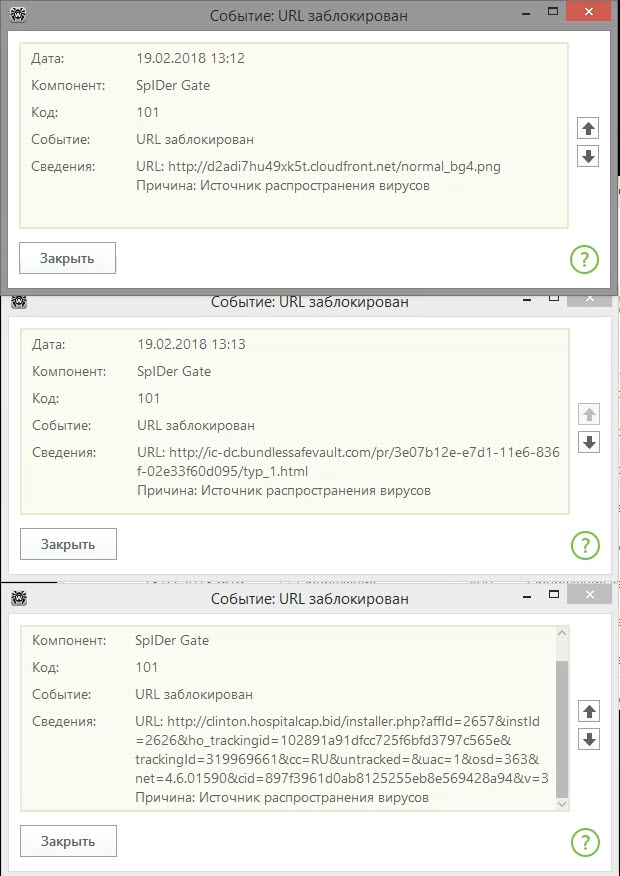Show next event in the hospitalcap dialog

588,739
